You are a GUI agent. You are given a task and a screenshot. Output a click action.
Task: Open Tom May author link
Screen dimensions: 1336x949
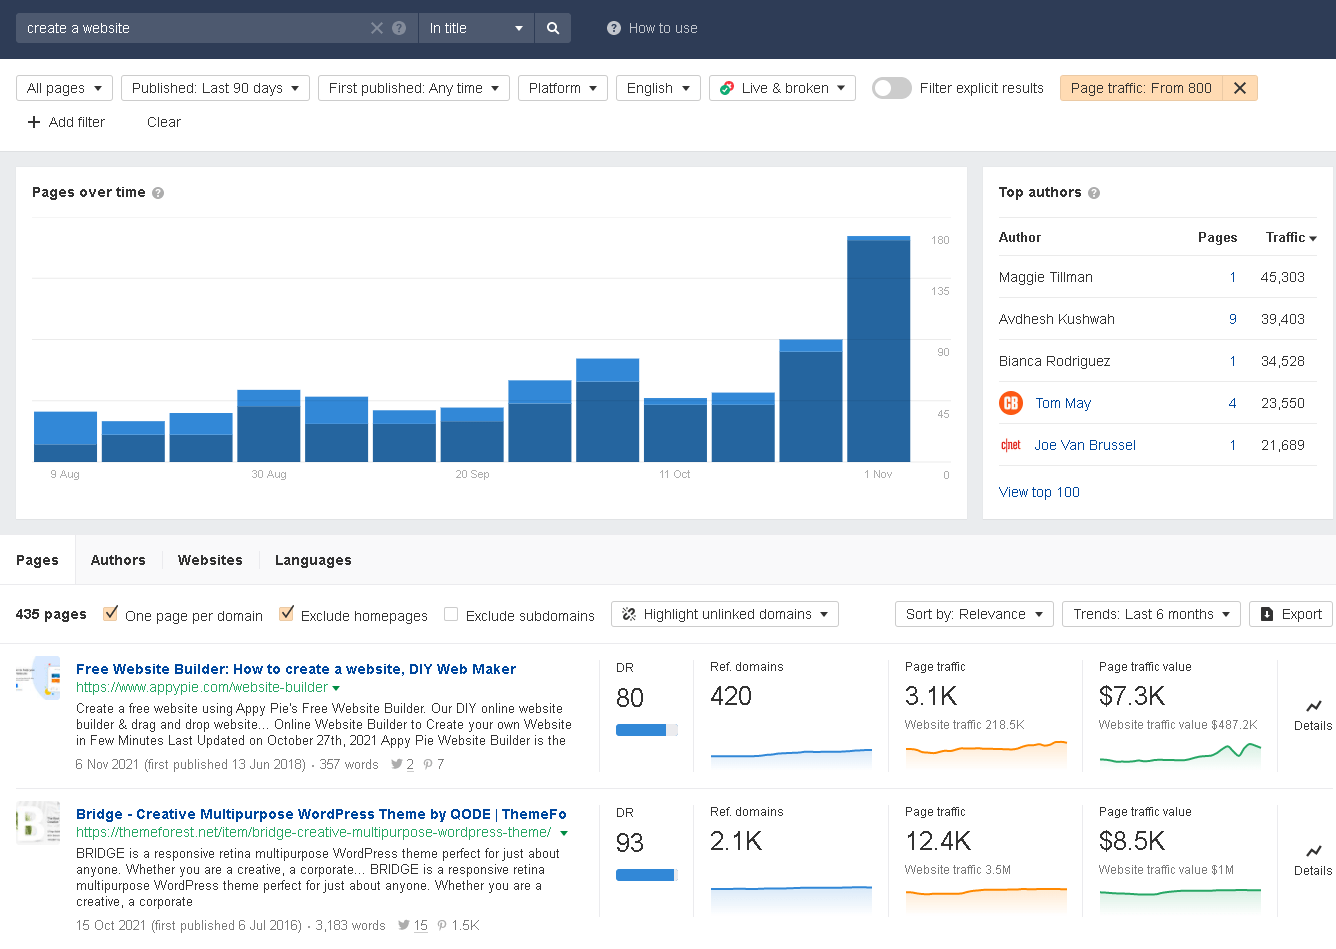(1063, 403)
